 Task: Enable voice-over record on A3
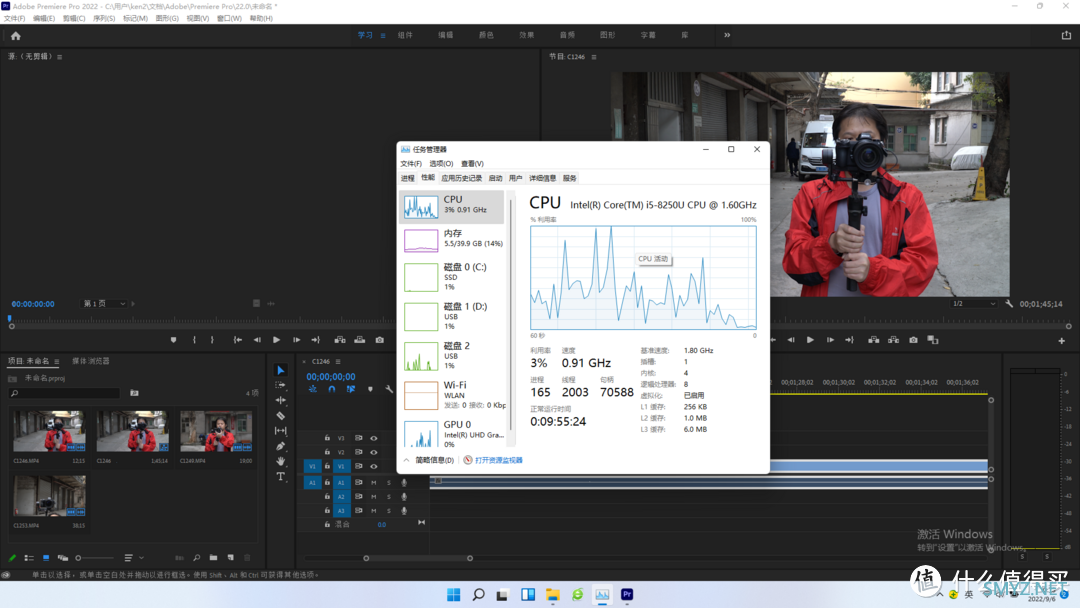pyautogui.click(x=404, y=511)
